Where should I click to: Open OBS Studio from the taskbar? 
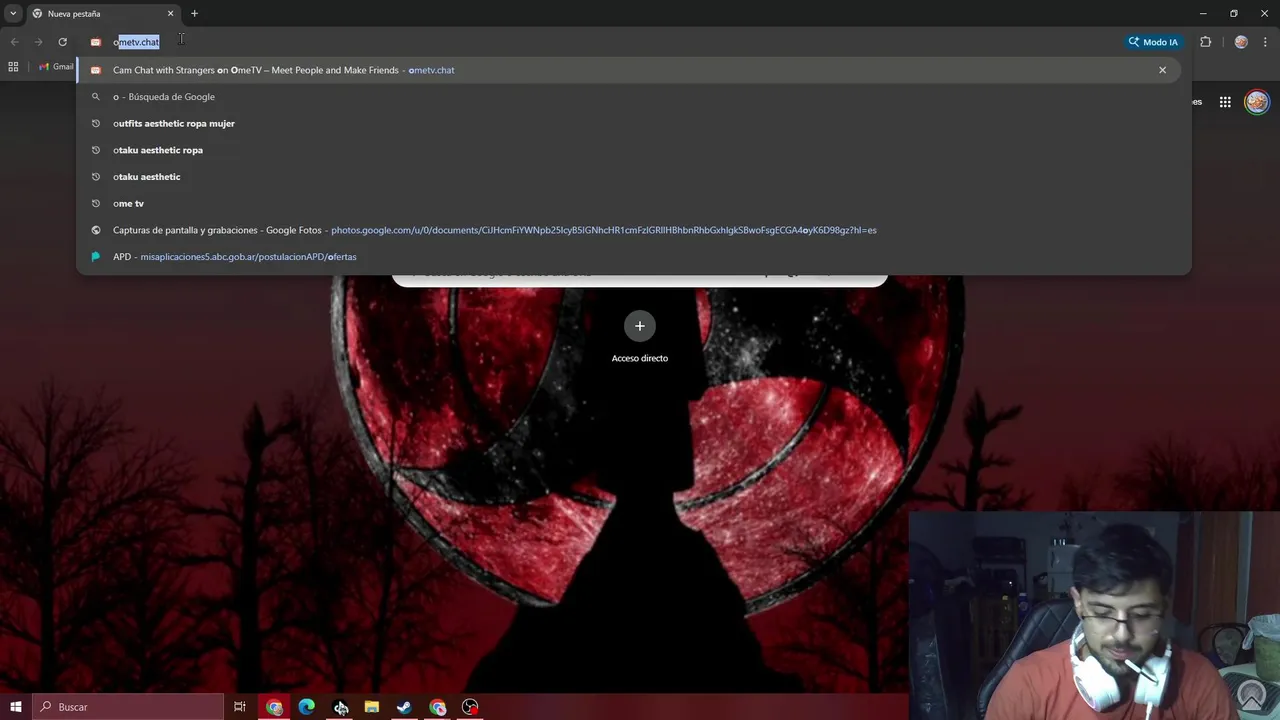coord(470,707)
